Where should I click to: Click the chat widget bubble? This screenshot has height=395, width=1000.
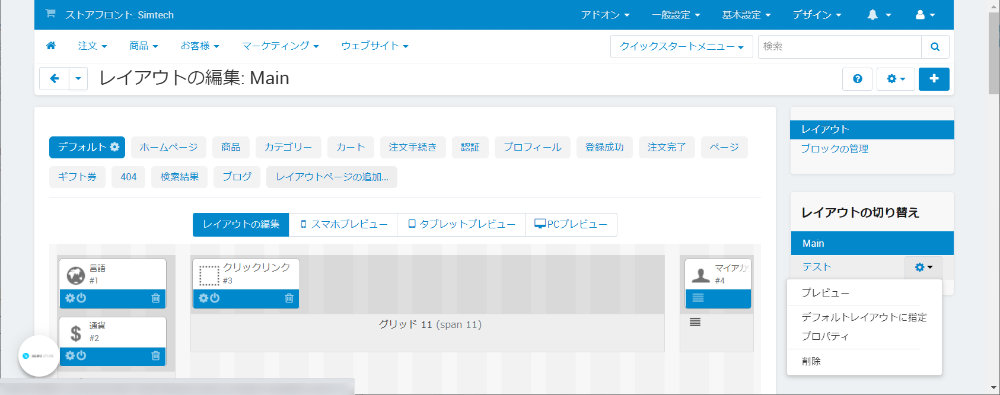pos(39,355)
